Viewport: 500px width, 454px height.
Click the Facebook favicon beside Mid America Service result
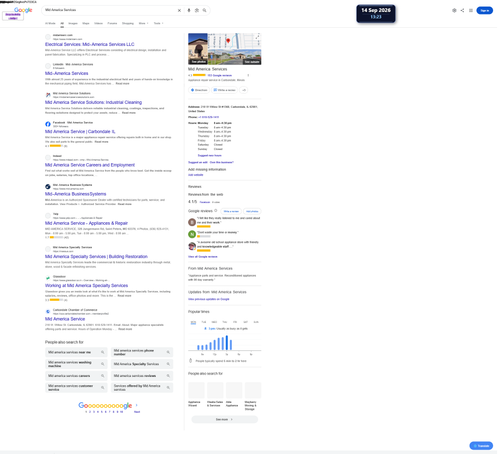pyautogui.click(x=48, y=124)
